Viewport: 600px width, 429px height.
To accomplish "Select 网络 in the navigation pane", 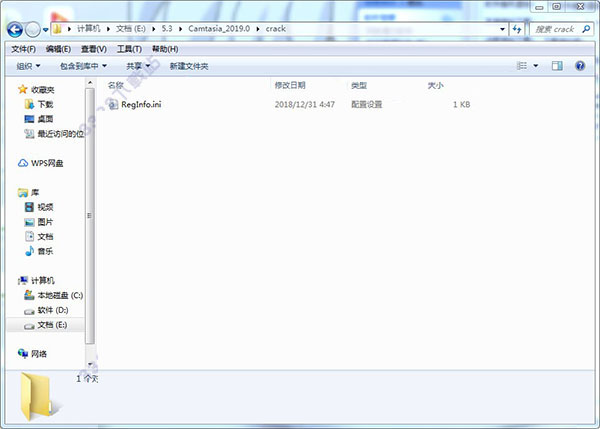I will (39, 354).
